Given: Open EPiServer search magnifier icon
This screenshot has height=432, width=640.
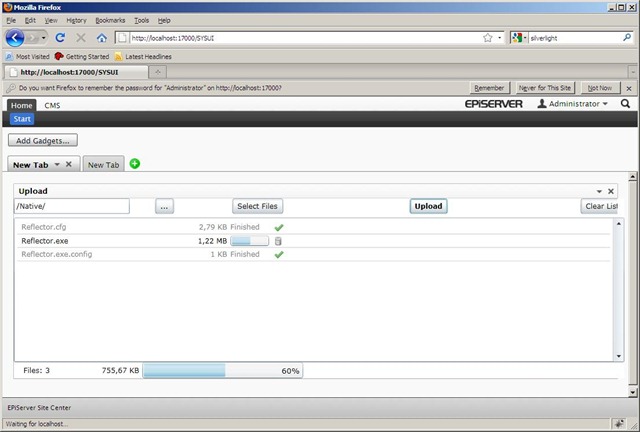Looking at the screenshot, I should click(x=625, y=104).
